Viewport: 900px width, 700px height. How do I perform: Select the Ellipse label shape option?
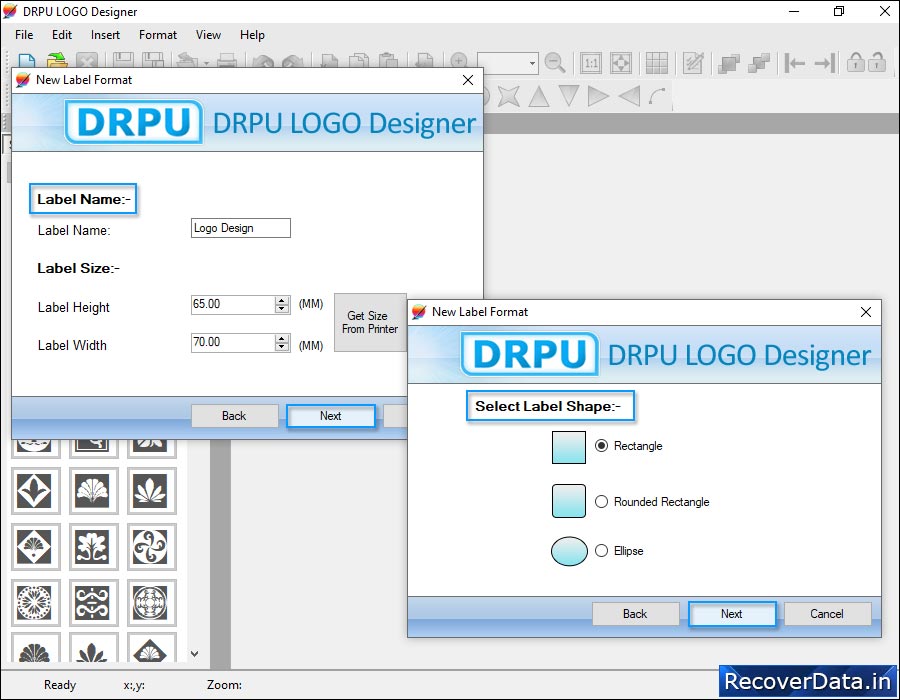[x=602, y=551]
